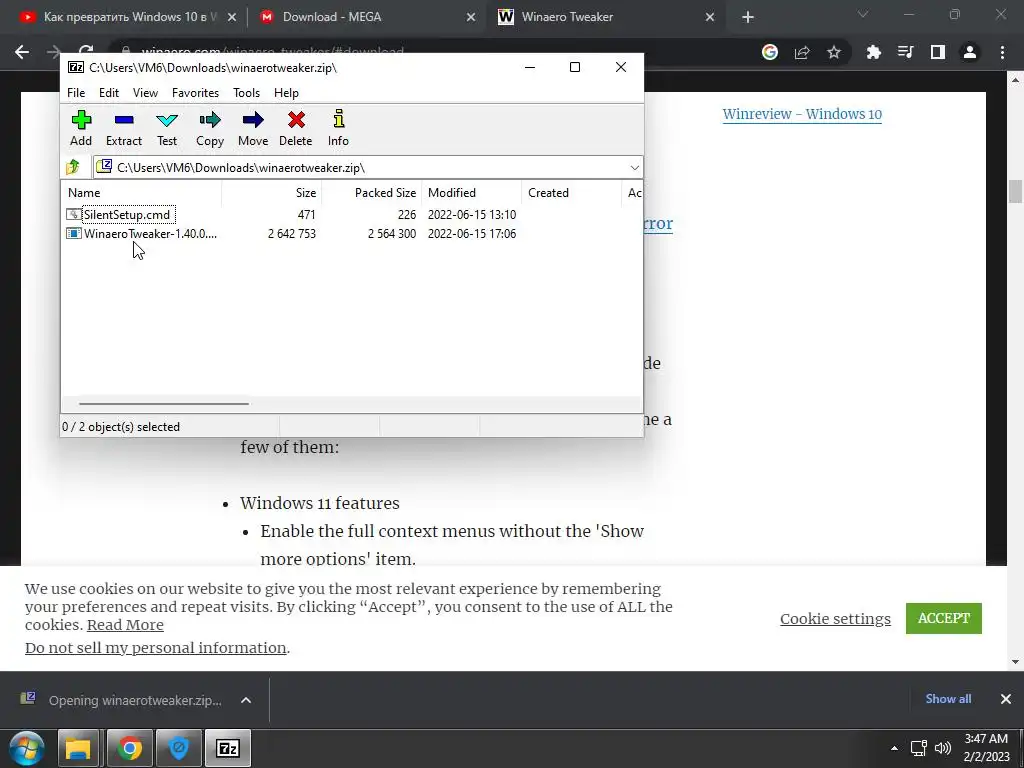Click the Copy toolbar icon
Screen dimensions: 1024x768
click(210, 128)
